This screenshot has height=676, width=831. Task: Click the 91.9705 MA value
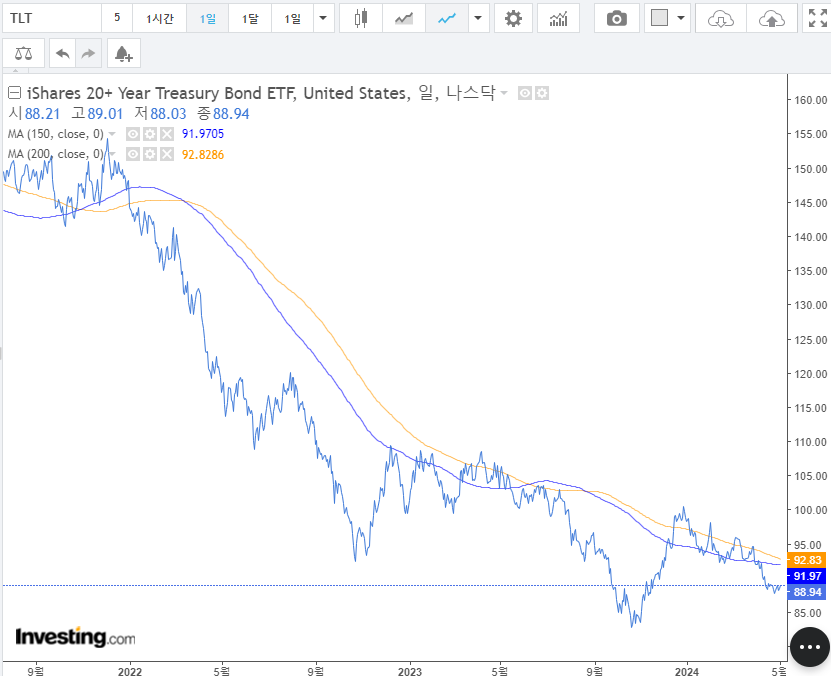(203, 134)
